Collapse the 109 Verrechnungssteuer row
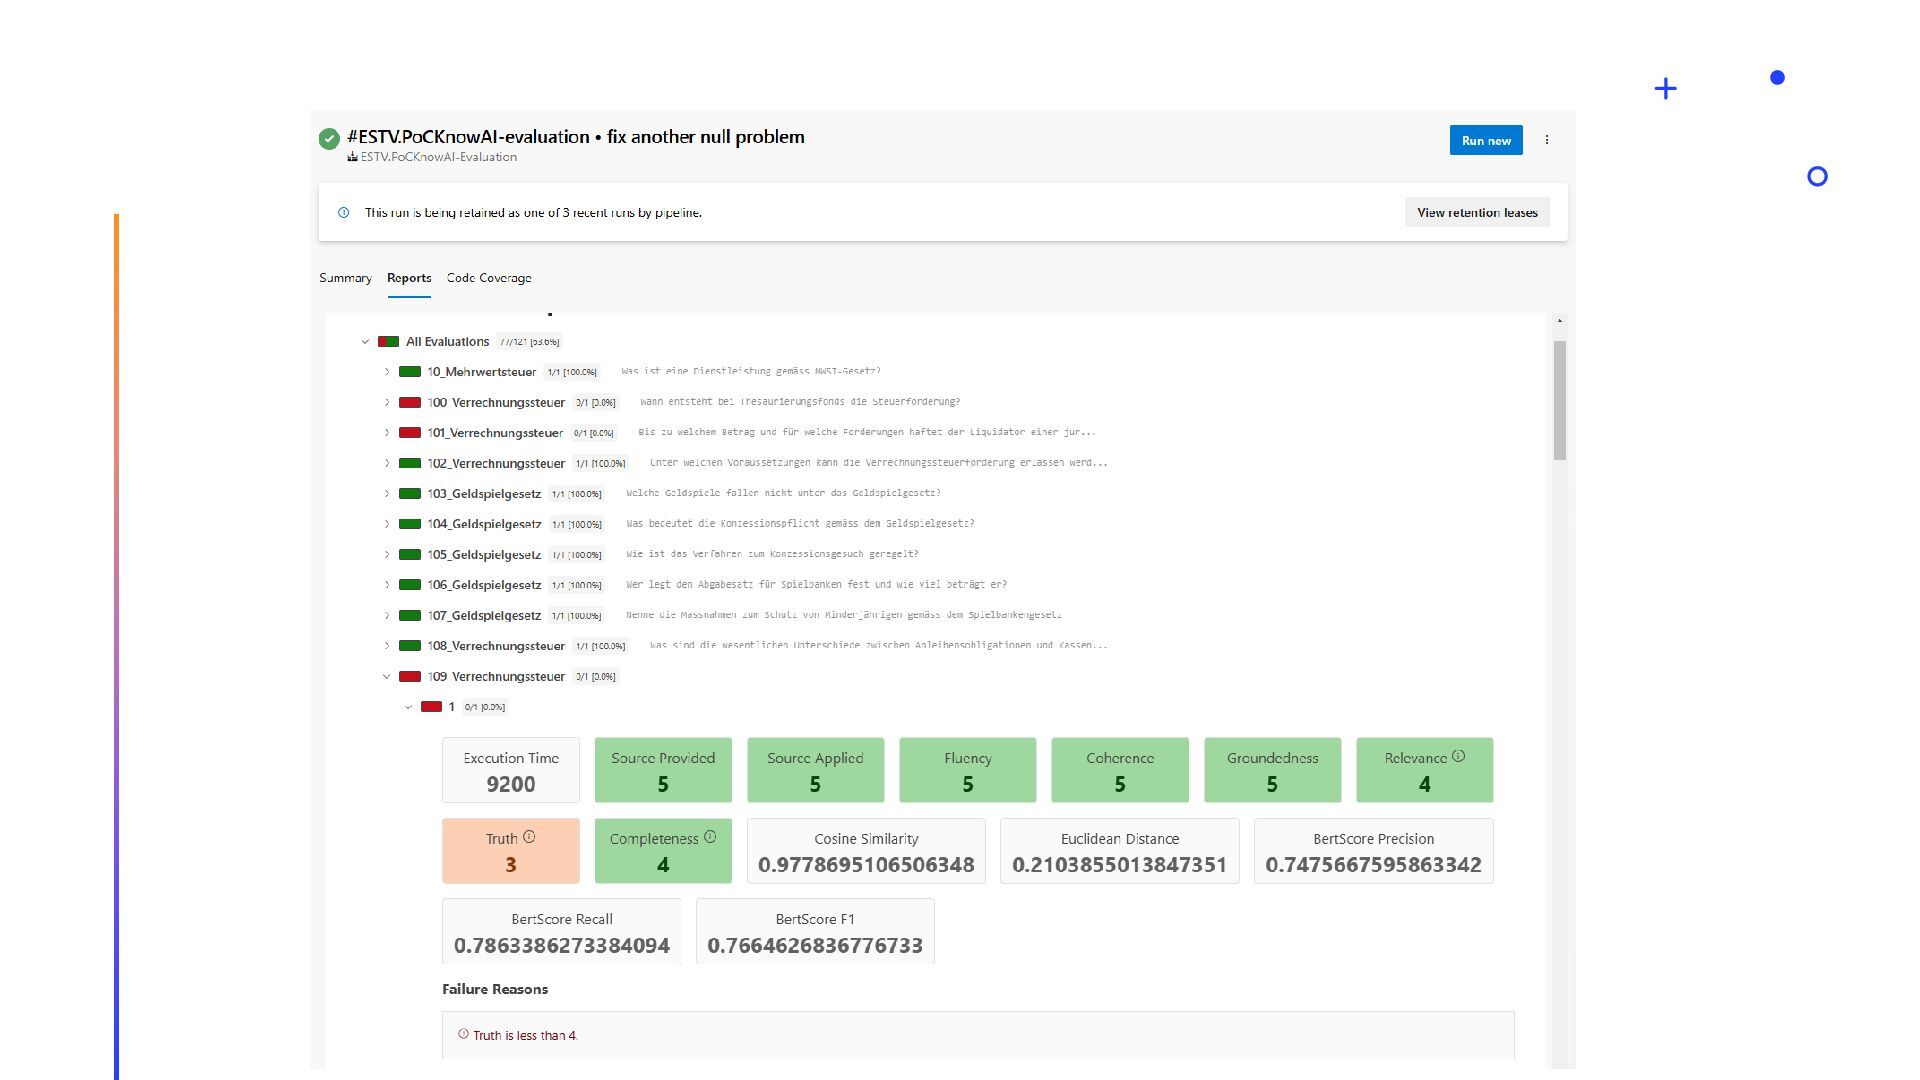Image resolution: width=1920 pixels, height=1080 pixels. [387, 677]
